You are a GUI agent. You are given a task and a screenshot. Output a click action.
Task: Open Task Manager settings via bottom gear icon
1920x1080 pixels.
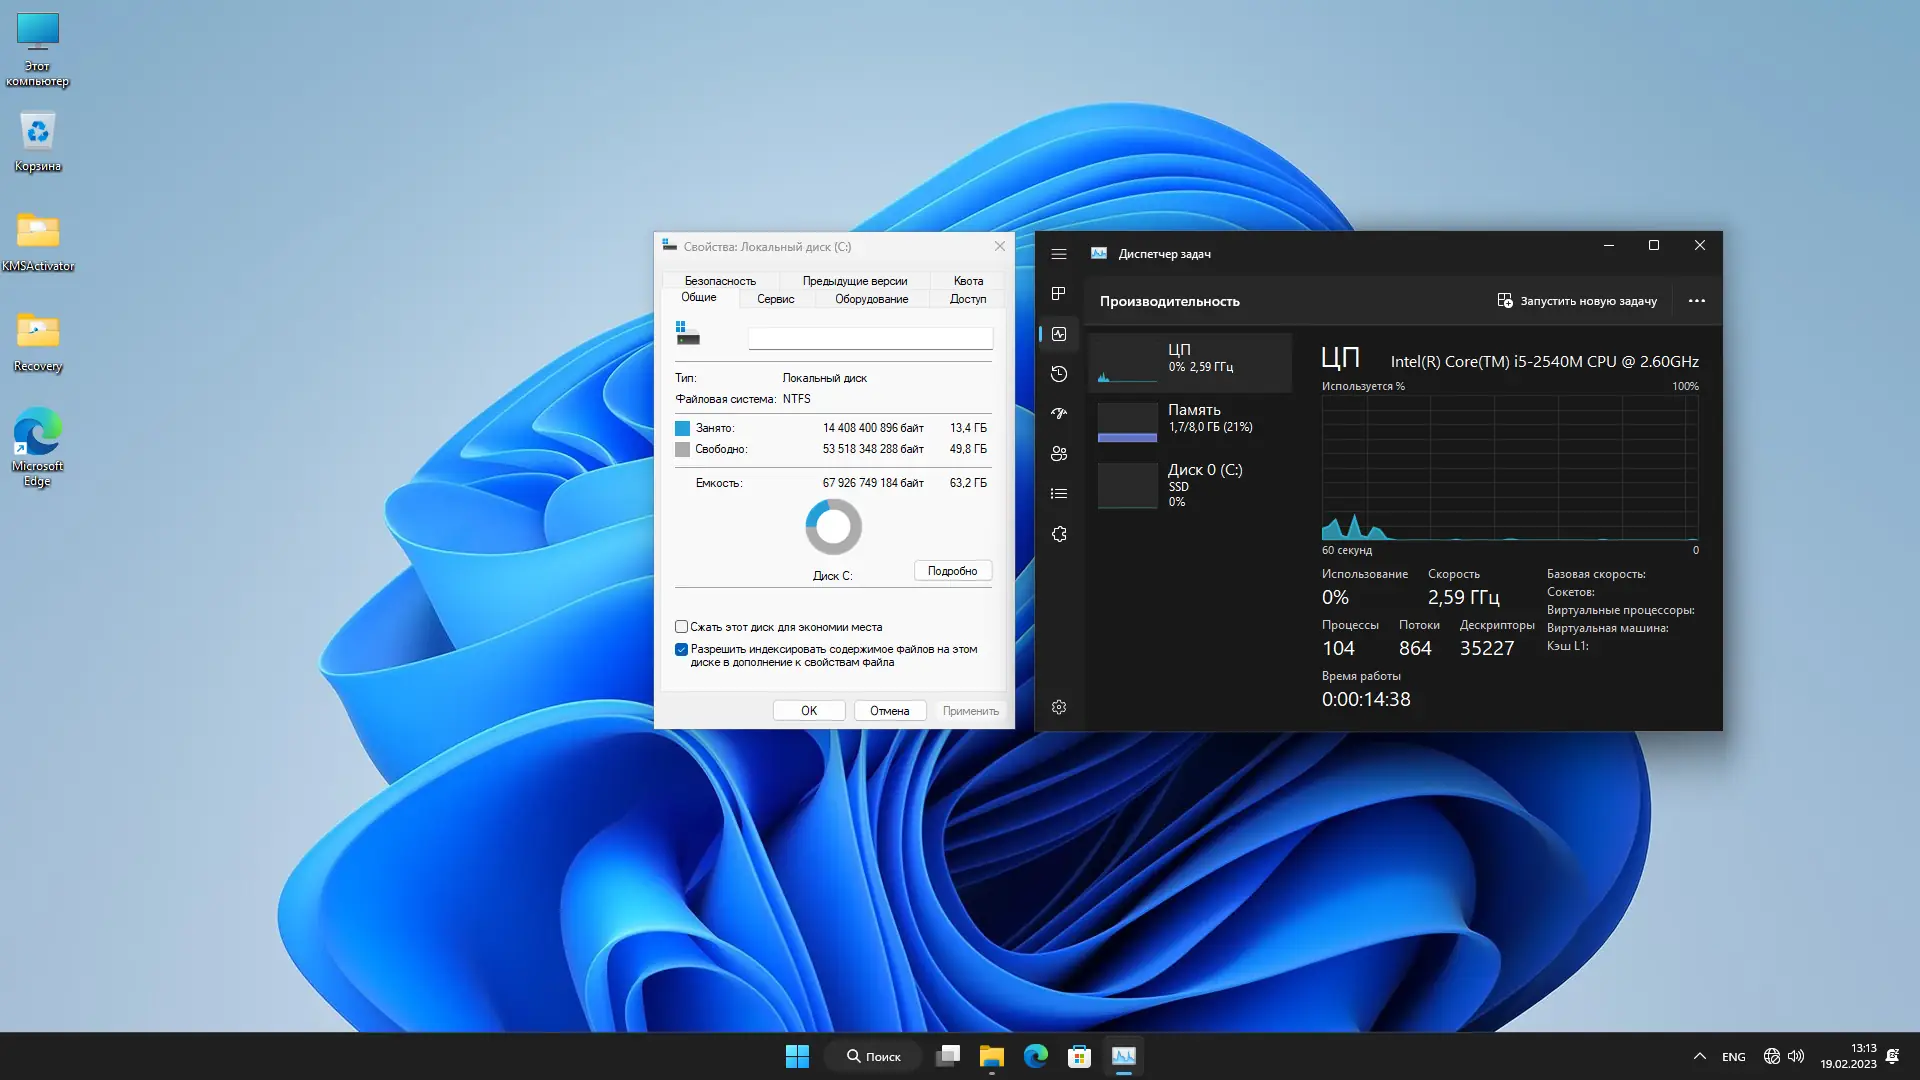click(x=1059, y=706)
